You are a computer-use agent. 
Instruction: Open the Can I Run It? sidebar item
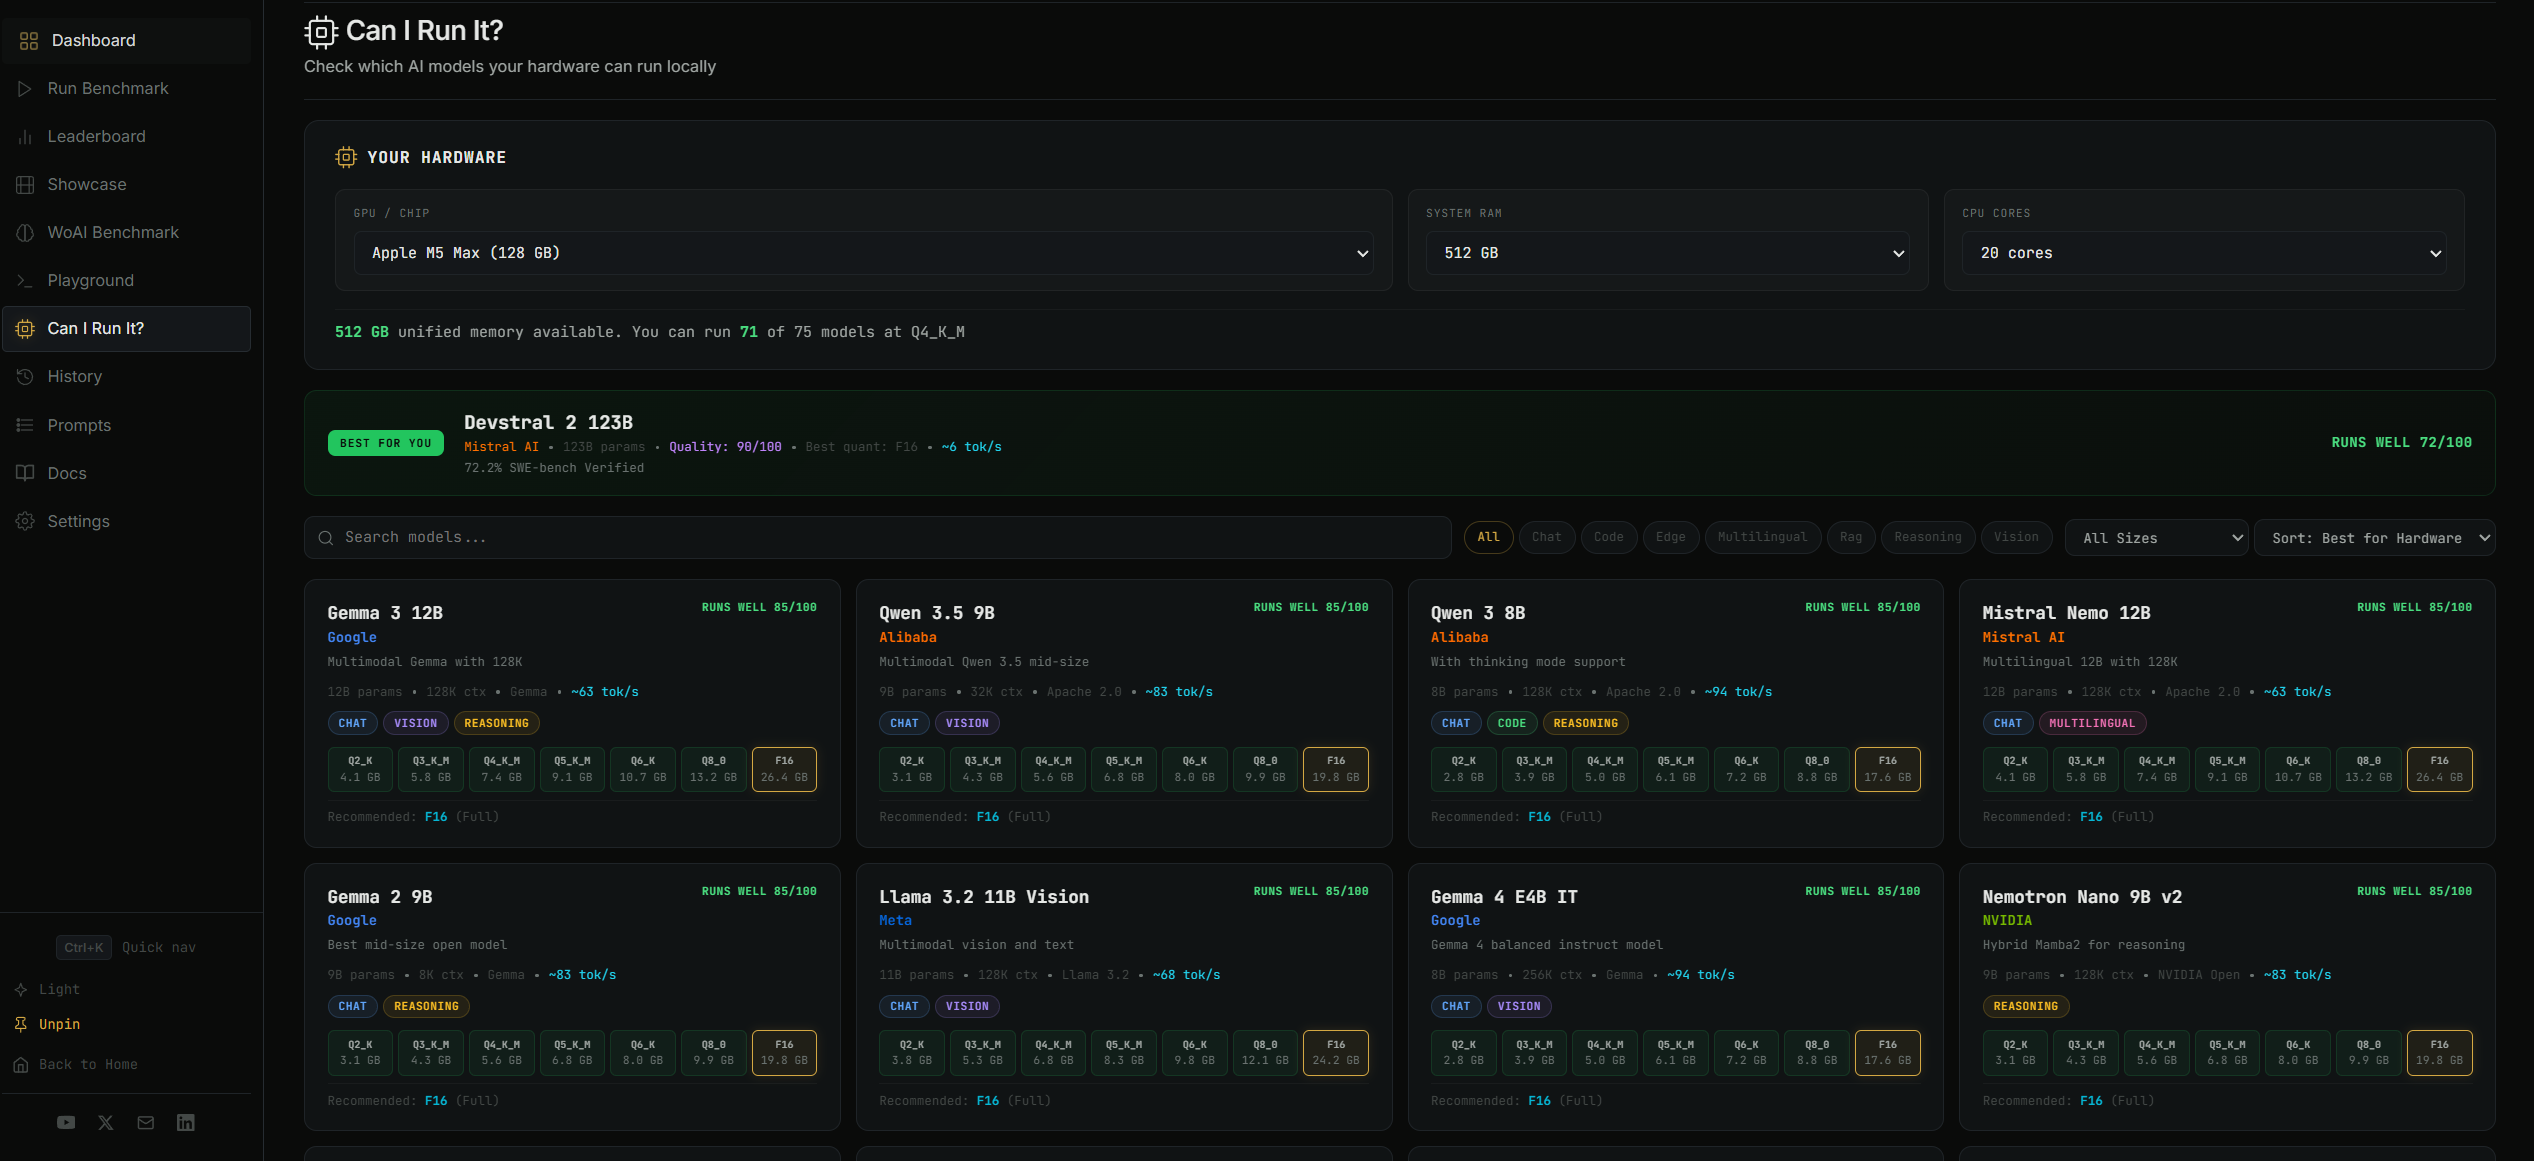pos(127,329)
